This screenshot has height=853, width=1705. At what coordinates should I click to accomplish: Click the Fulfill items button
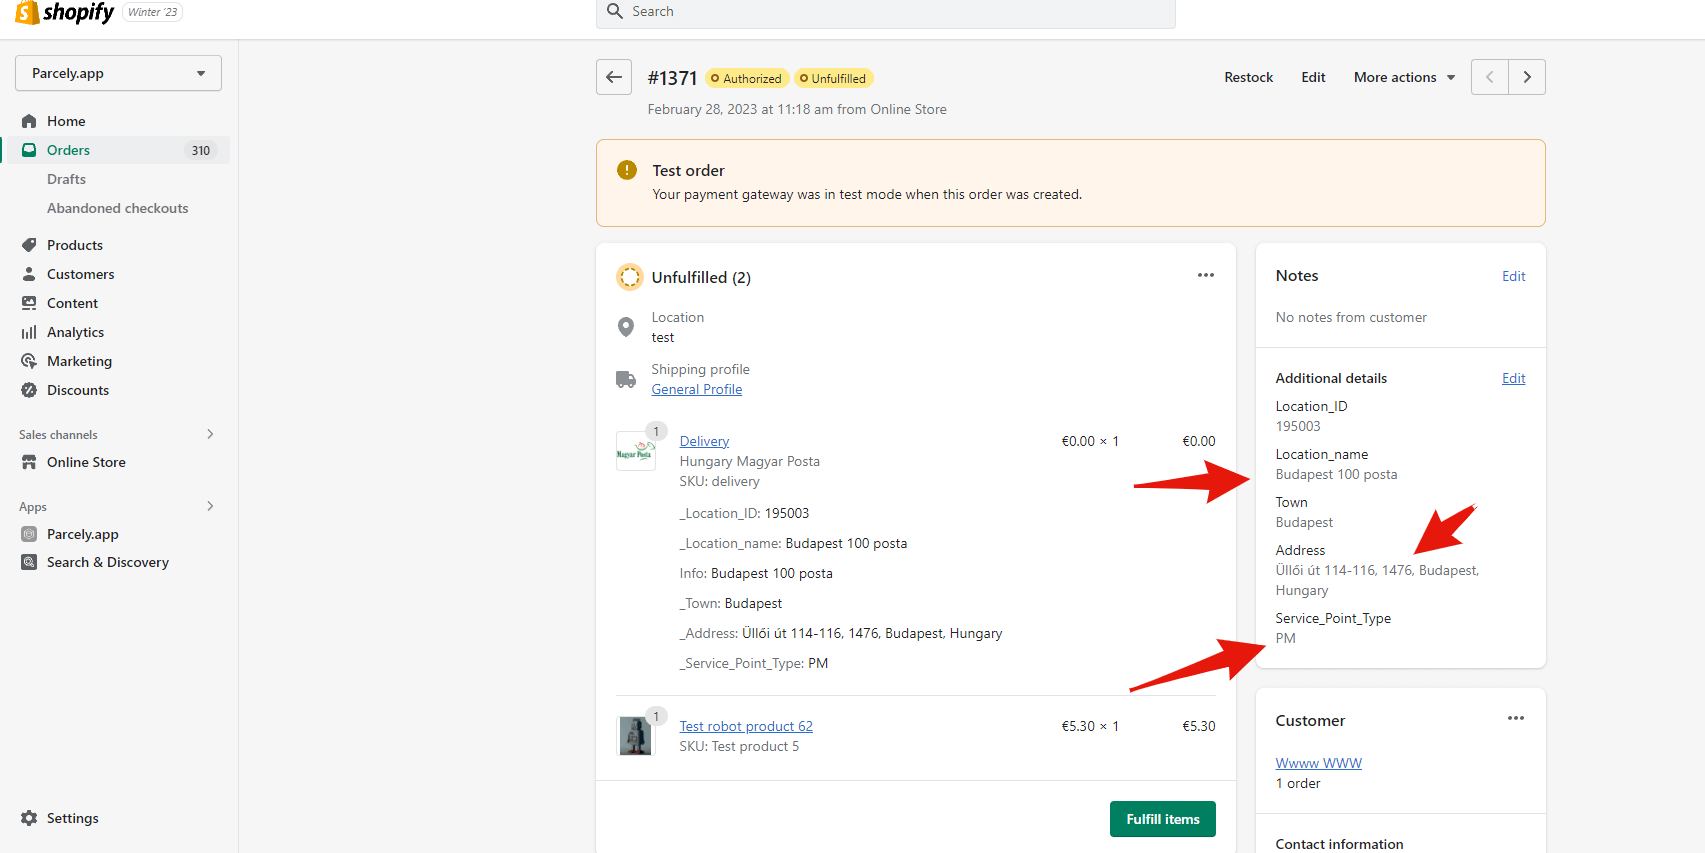click(x=1163, y=819)
